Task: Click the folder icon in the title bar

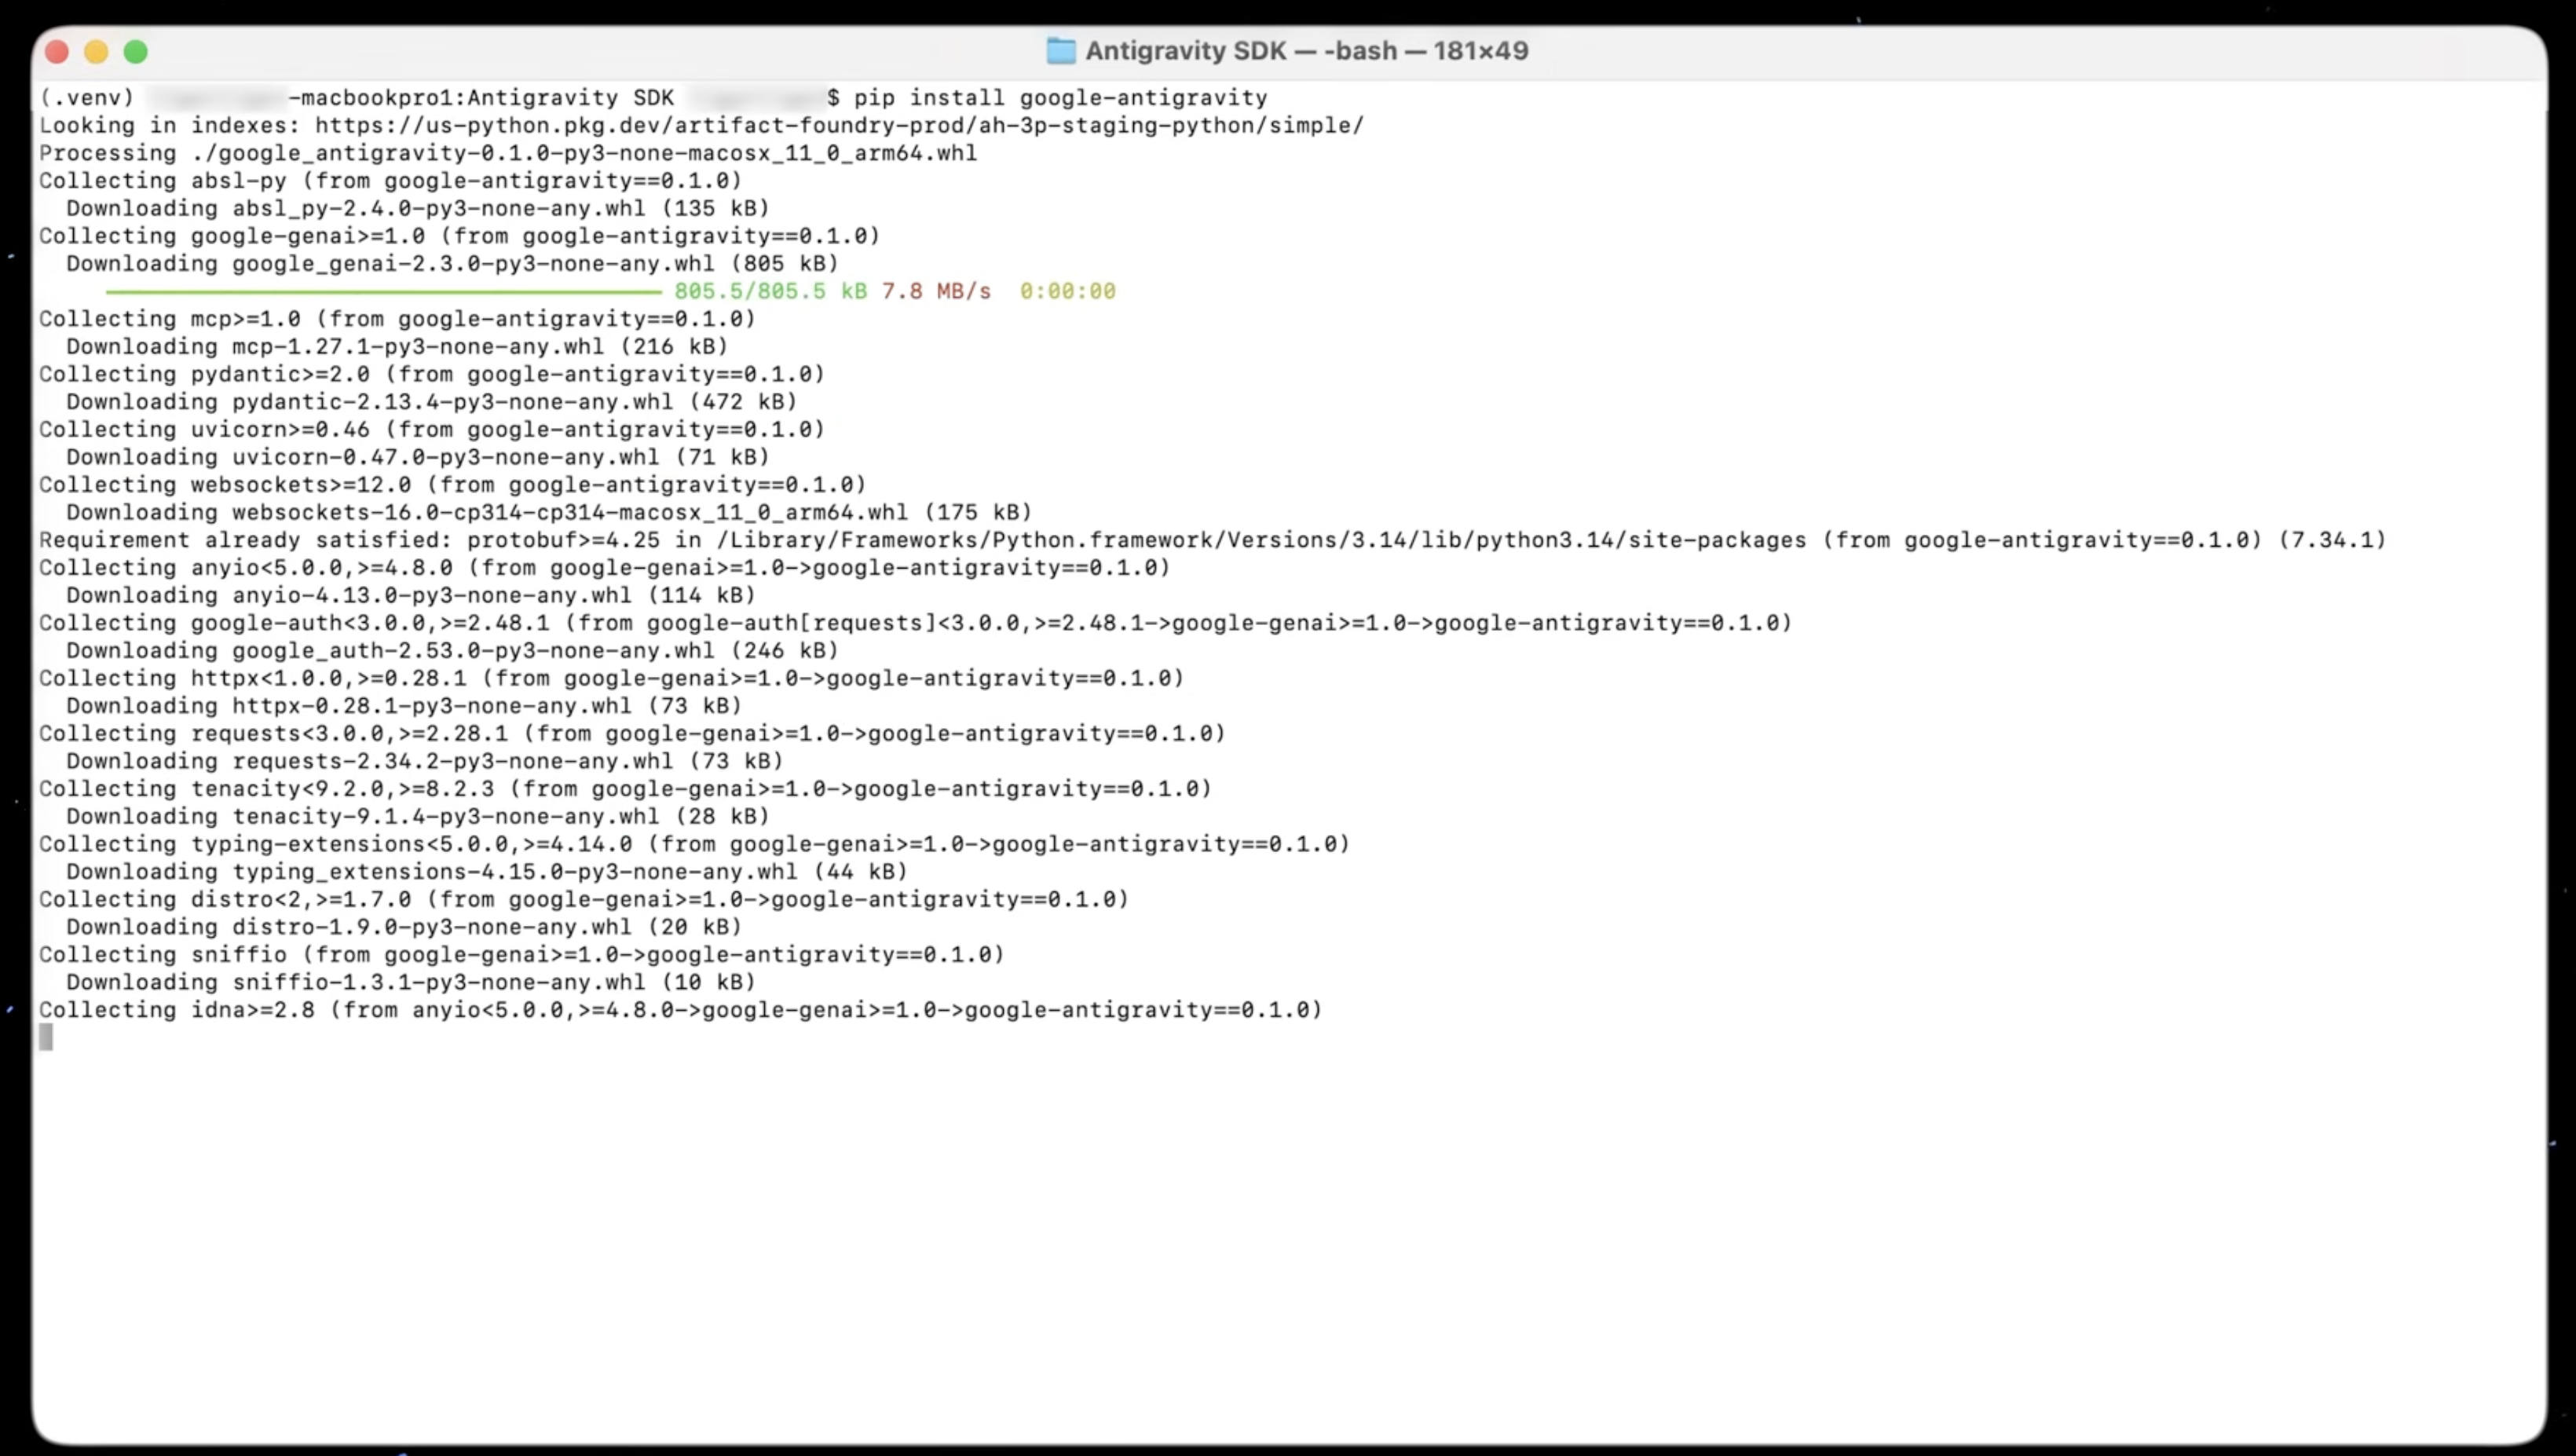Action: point(1061,51)
